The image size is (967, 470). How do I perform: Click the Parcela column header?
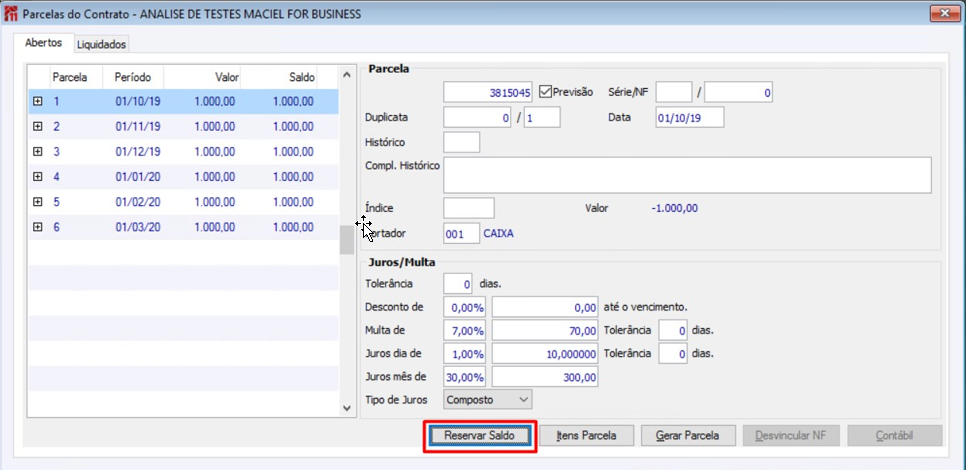click(x=76, y=78)
